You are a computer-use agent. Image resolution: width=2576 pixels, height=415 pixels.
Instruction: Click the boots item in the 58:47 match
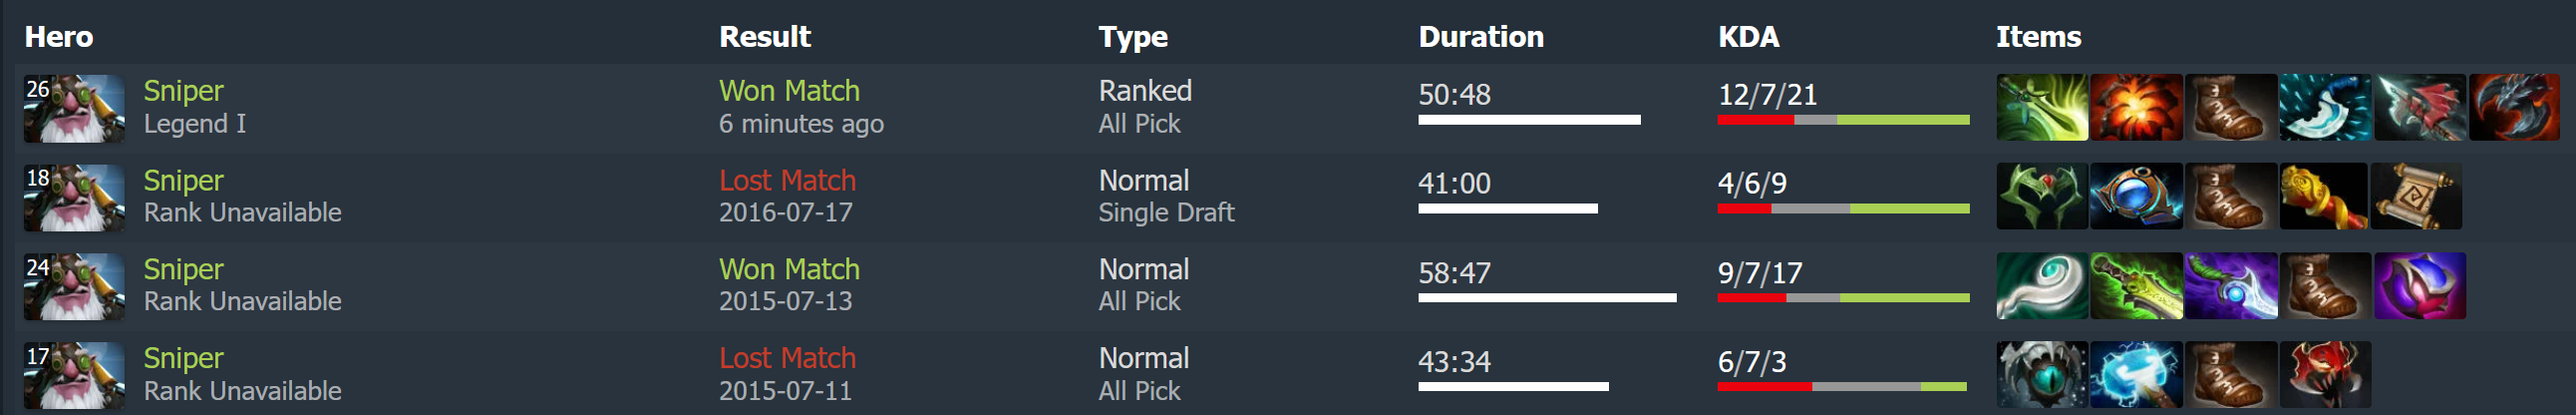point(2324,285)
